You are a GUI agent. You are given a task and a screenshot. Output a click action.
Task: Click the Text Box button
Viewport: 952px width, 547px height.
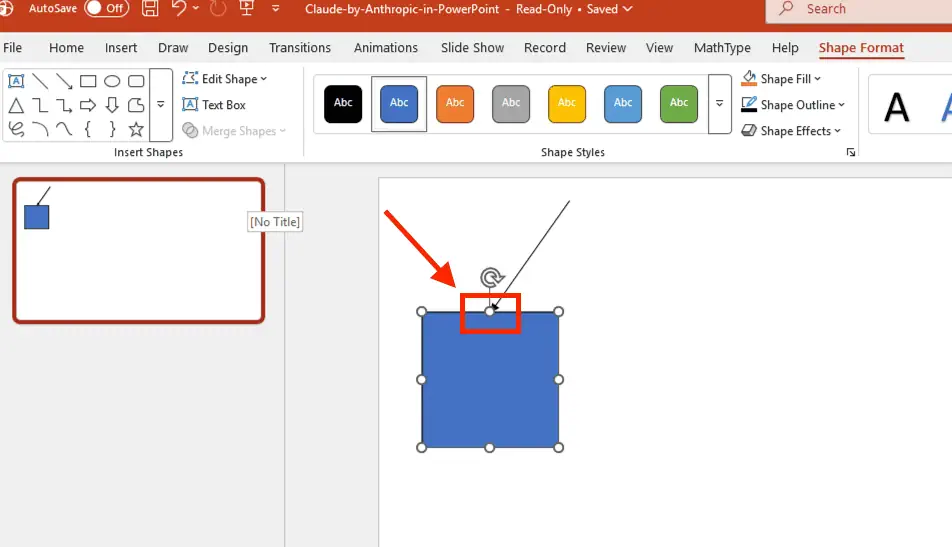tap(214, 105)
